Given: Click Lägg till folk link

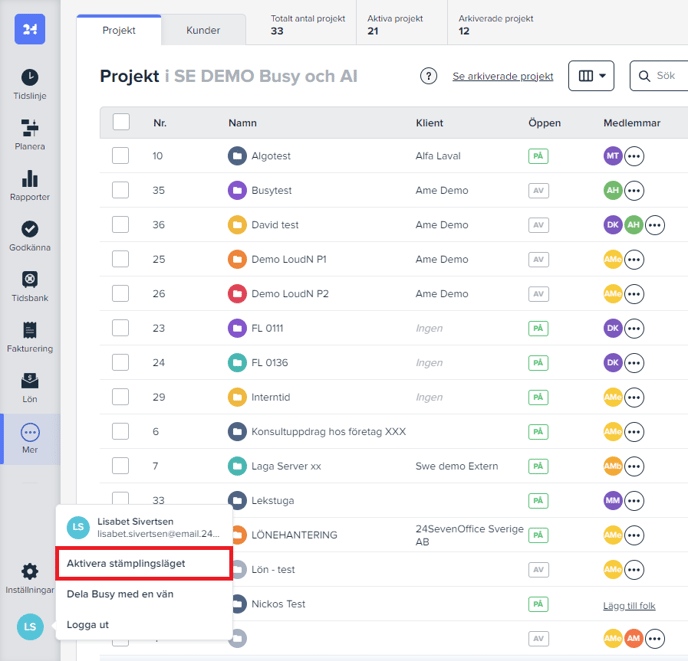Looking at the screenshot, I should pos(629,605).
